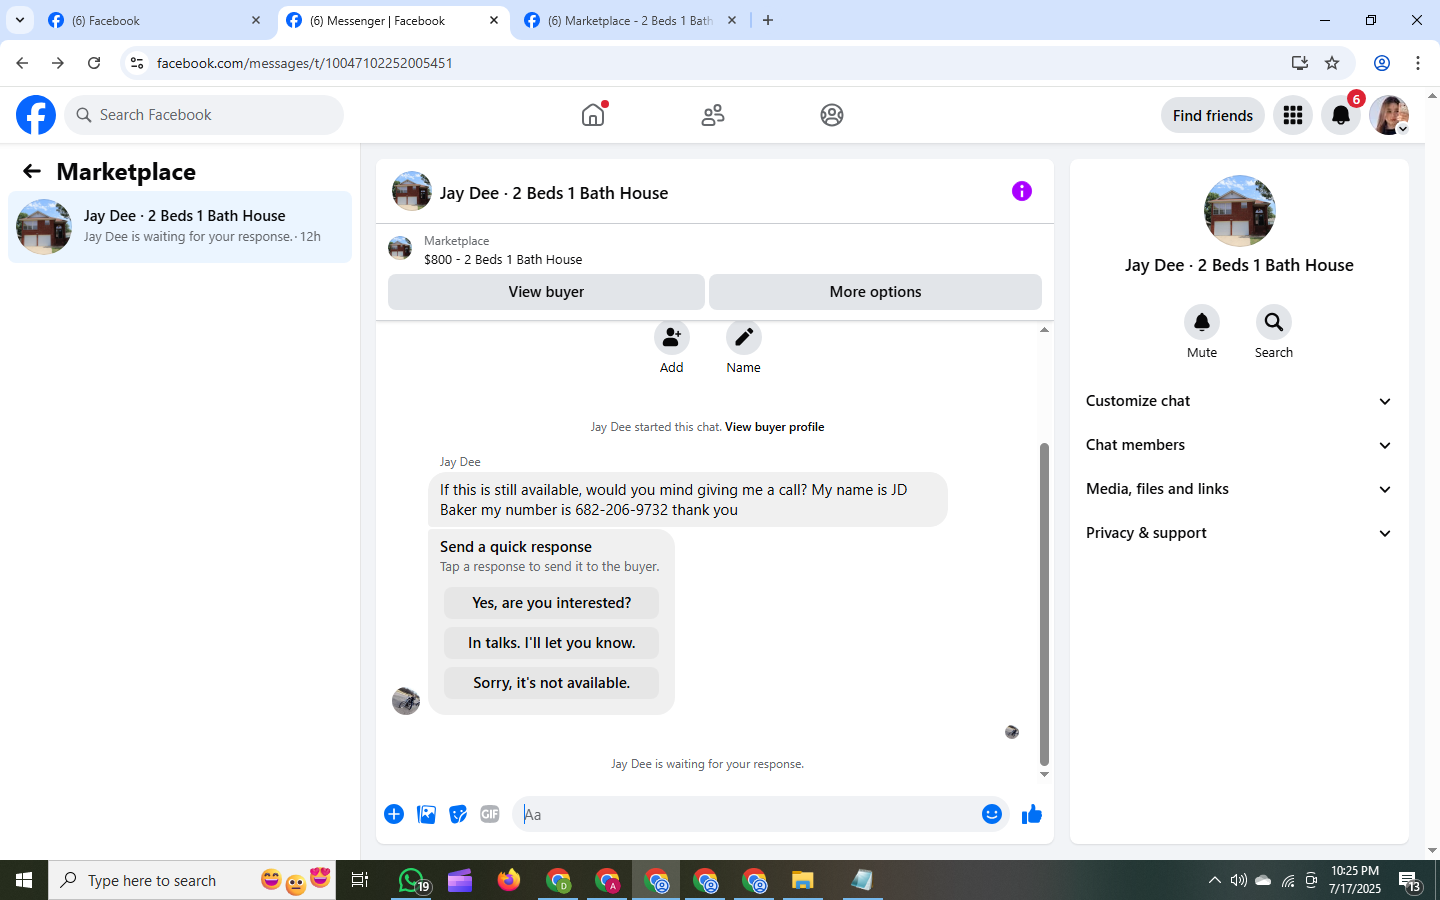1440x900 pixels.
Task: Switch to the (6) Facebook tab
Action: tap(153, 20)
